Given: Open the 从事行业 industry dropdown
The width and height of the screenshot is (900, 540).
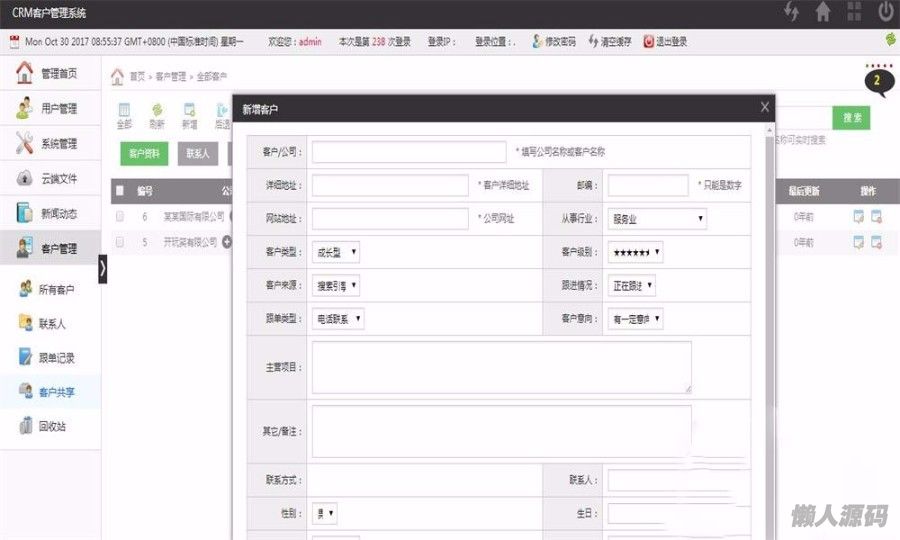Looking at the screenshot, I should pos(657,218).
